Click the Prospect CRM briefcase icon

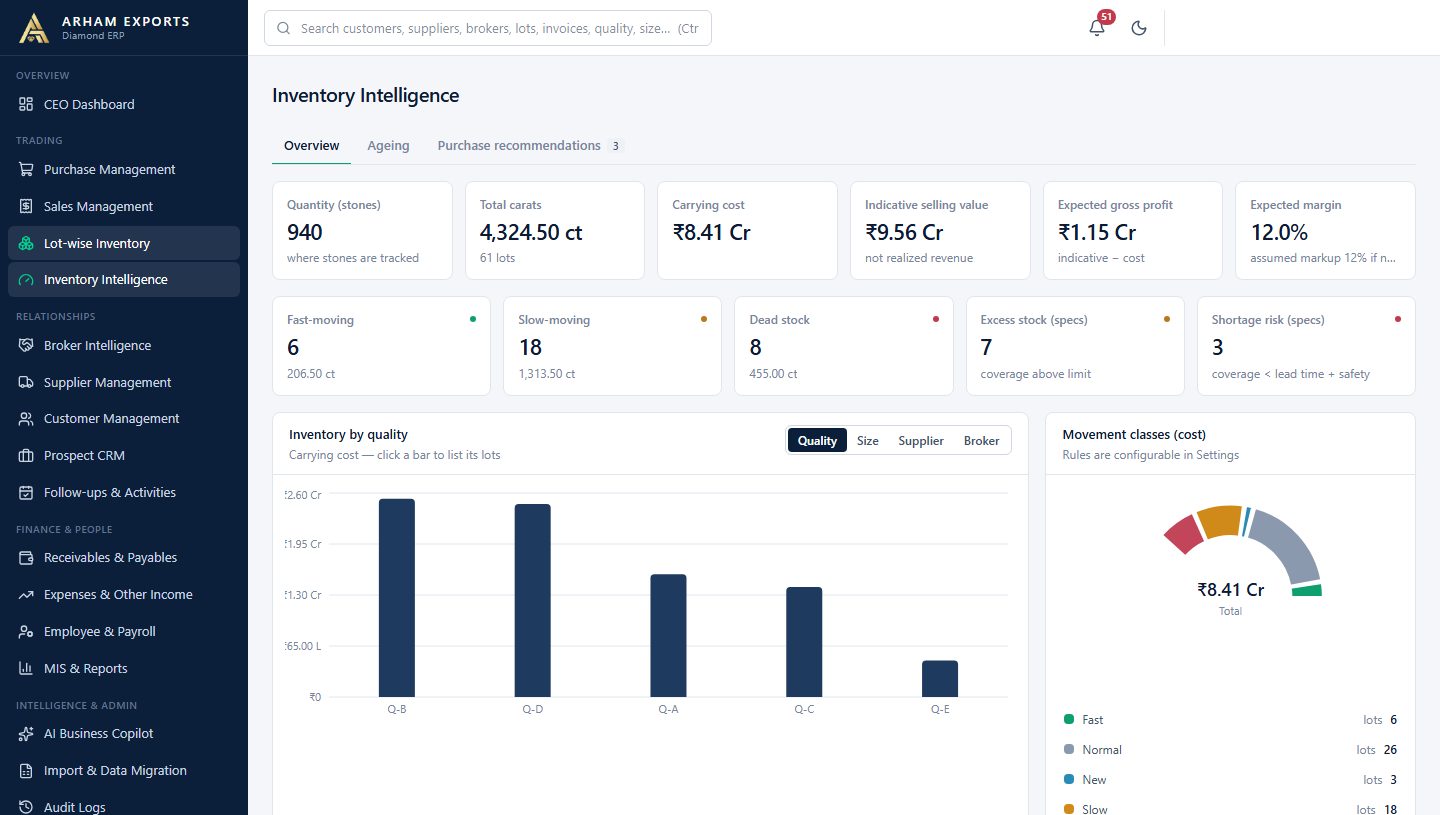pos(26,455)
